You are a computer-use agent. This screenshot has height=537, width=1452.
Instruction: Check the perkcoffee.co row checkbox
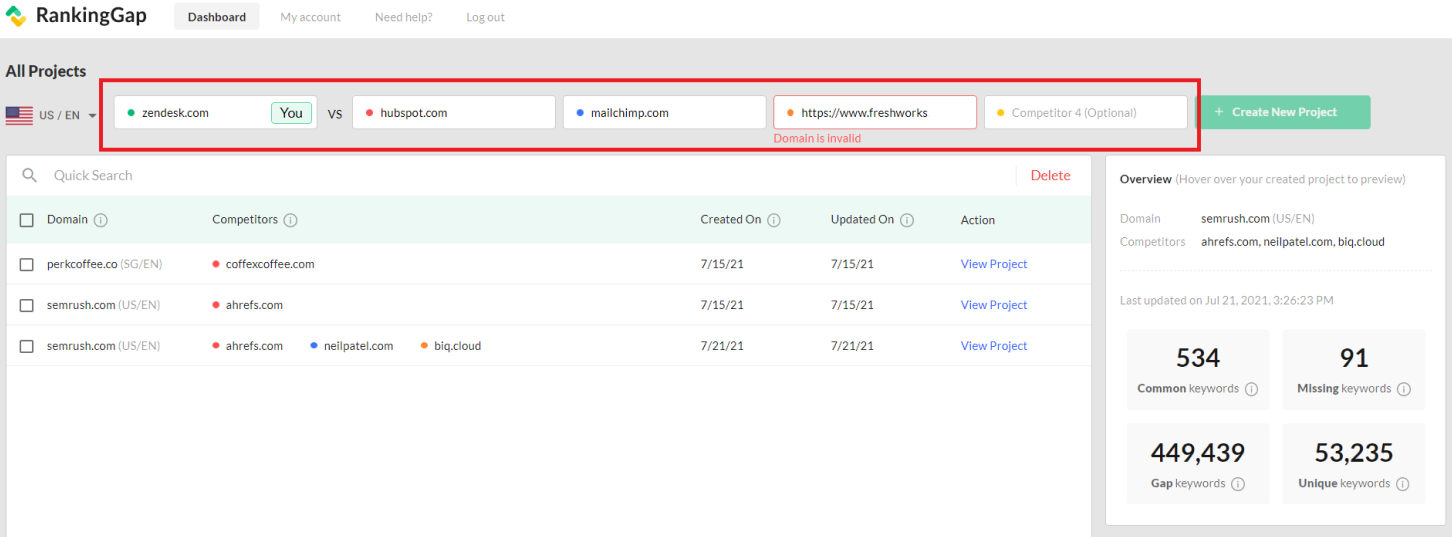pyautogui.click(x=27, y=264)
